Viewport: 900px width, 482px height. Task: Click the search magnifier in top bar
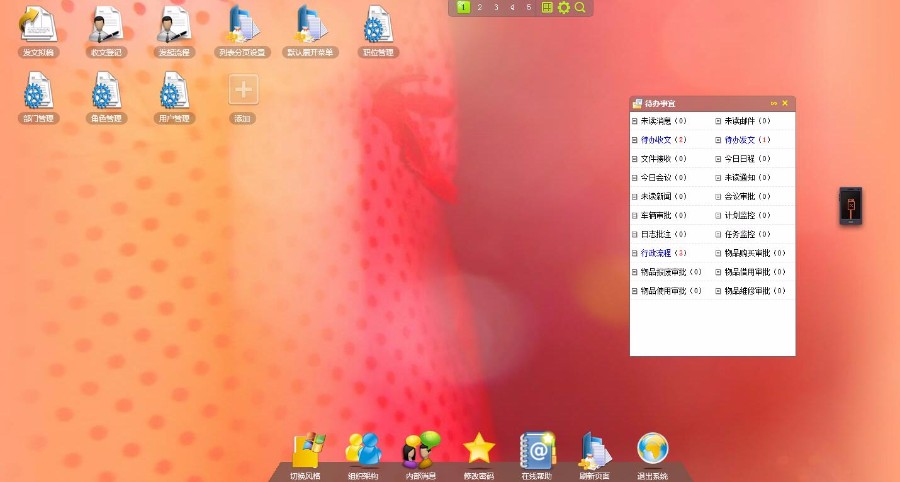[x=580, y=7]
